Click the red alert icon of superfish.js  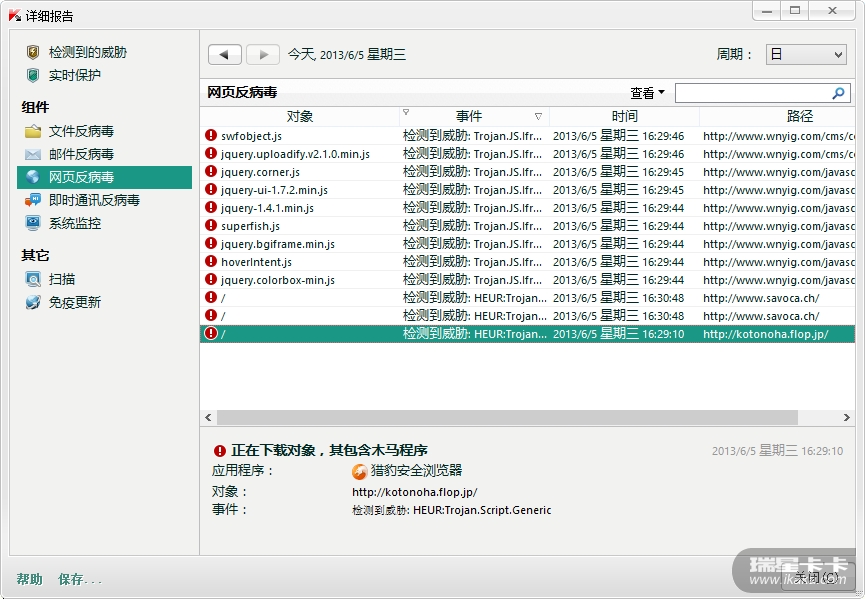(211, 225)
